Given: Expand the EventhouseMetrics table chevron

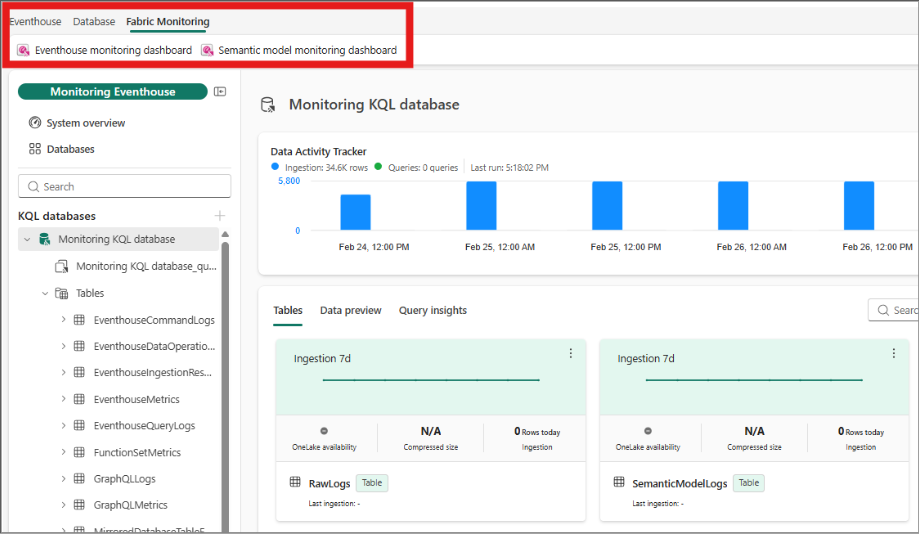Looking at the screenshot, I should (x=63, y=399).
